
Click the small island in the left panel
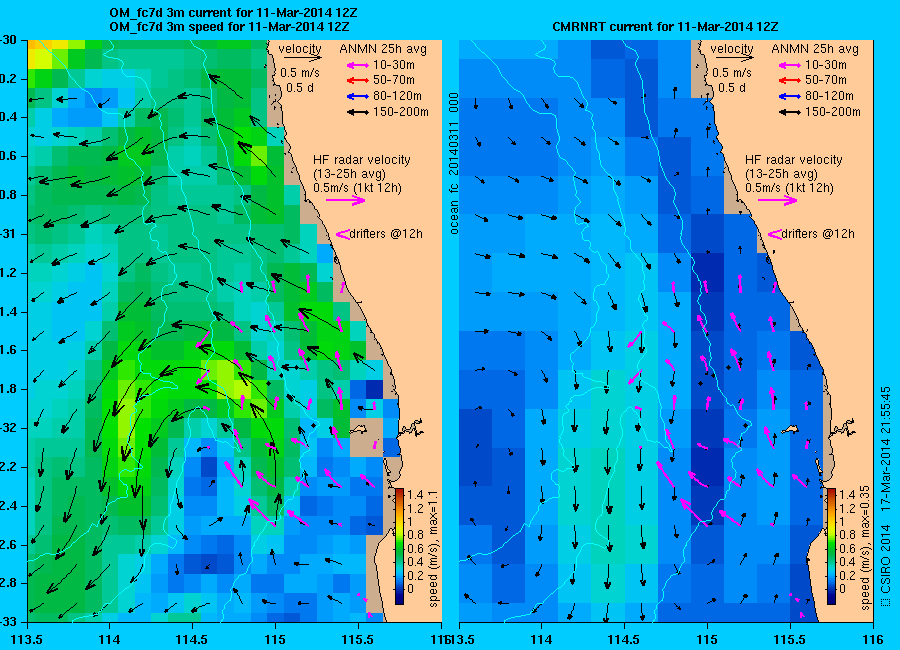(x=360, y=429)
